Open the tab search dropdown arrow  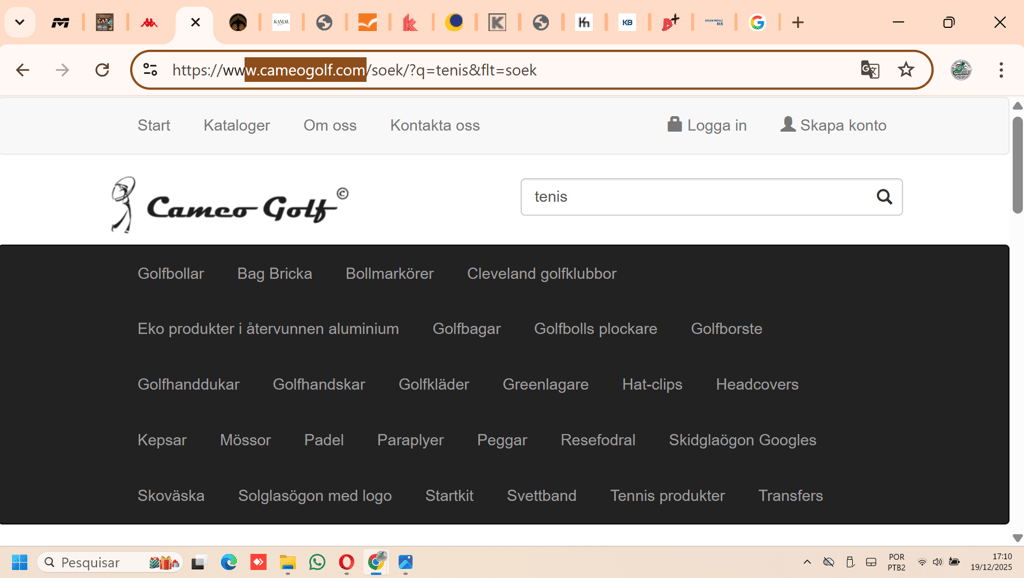pos(20,22)
